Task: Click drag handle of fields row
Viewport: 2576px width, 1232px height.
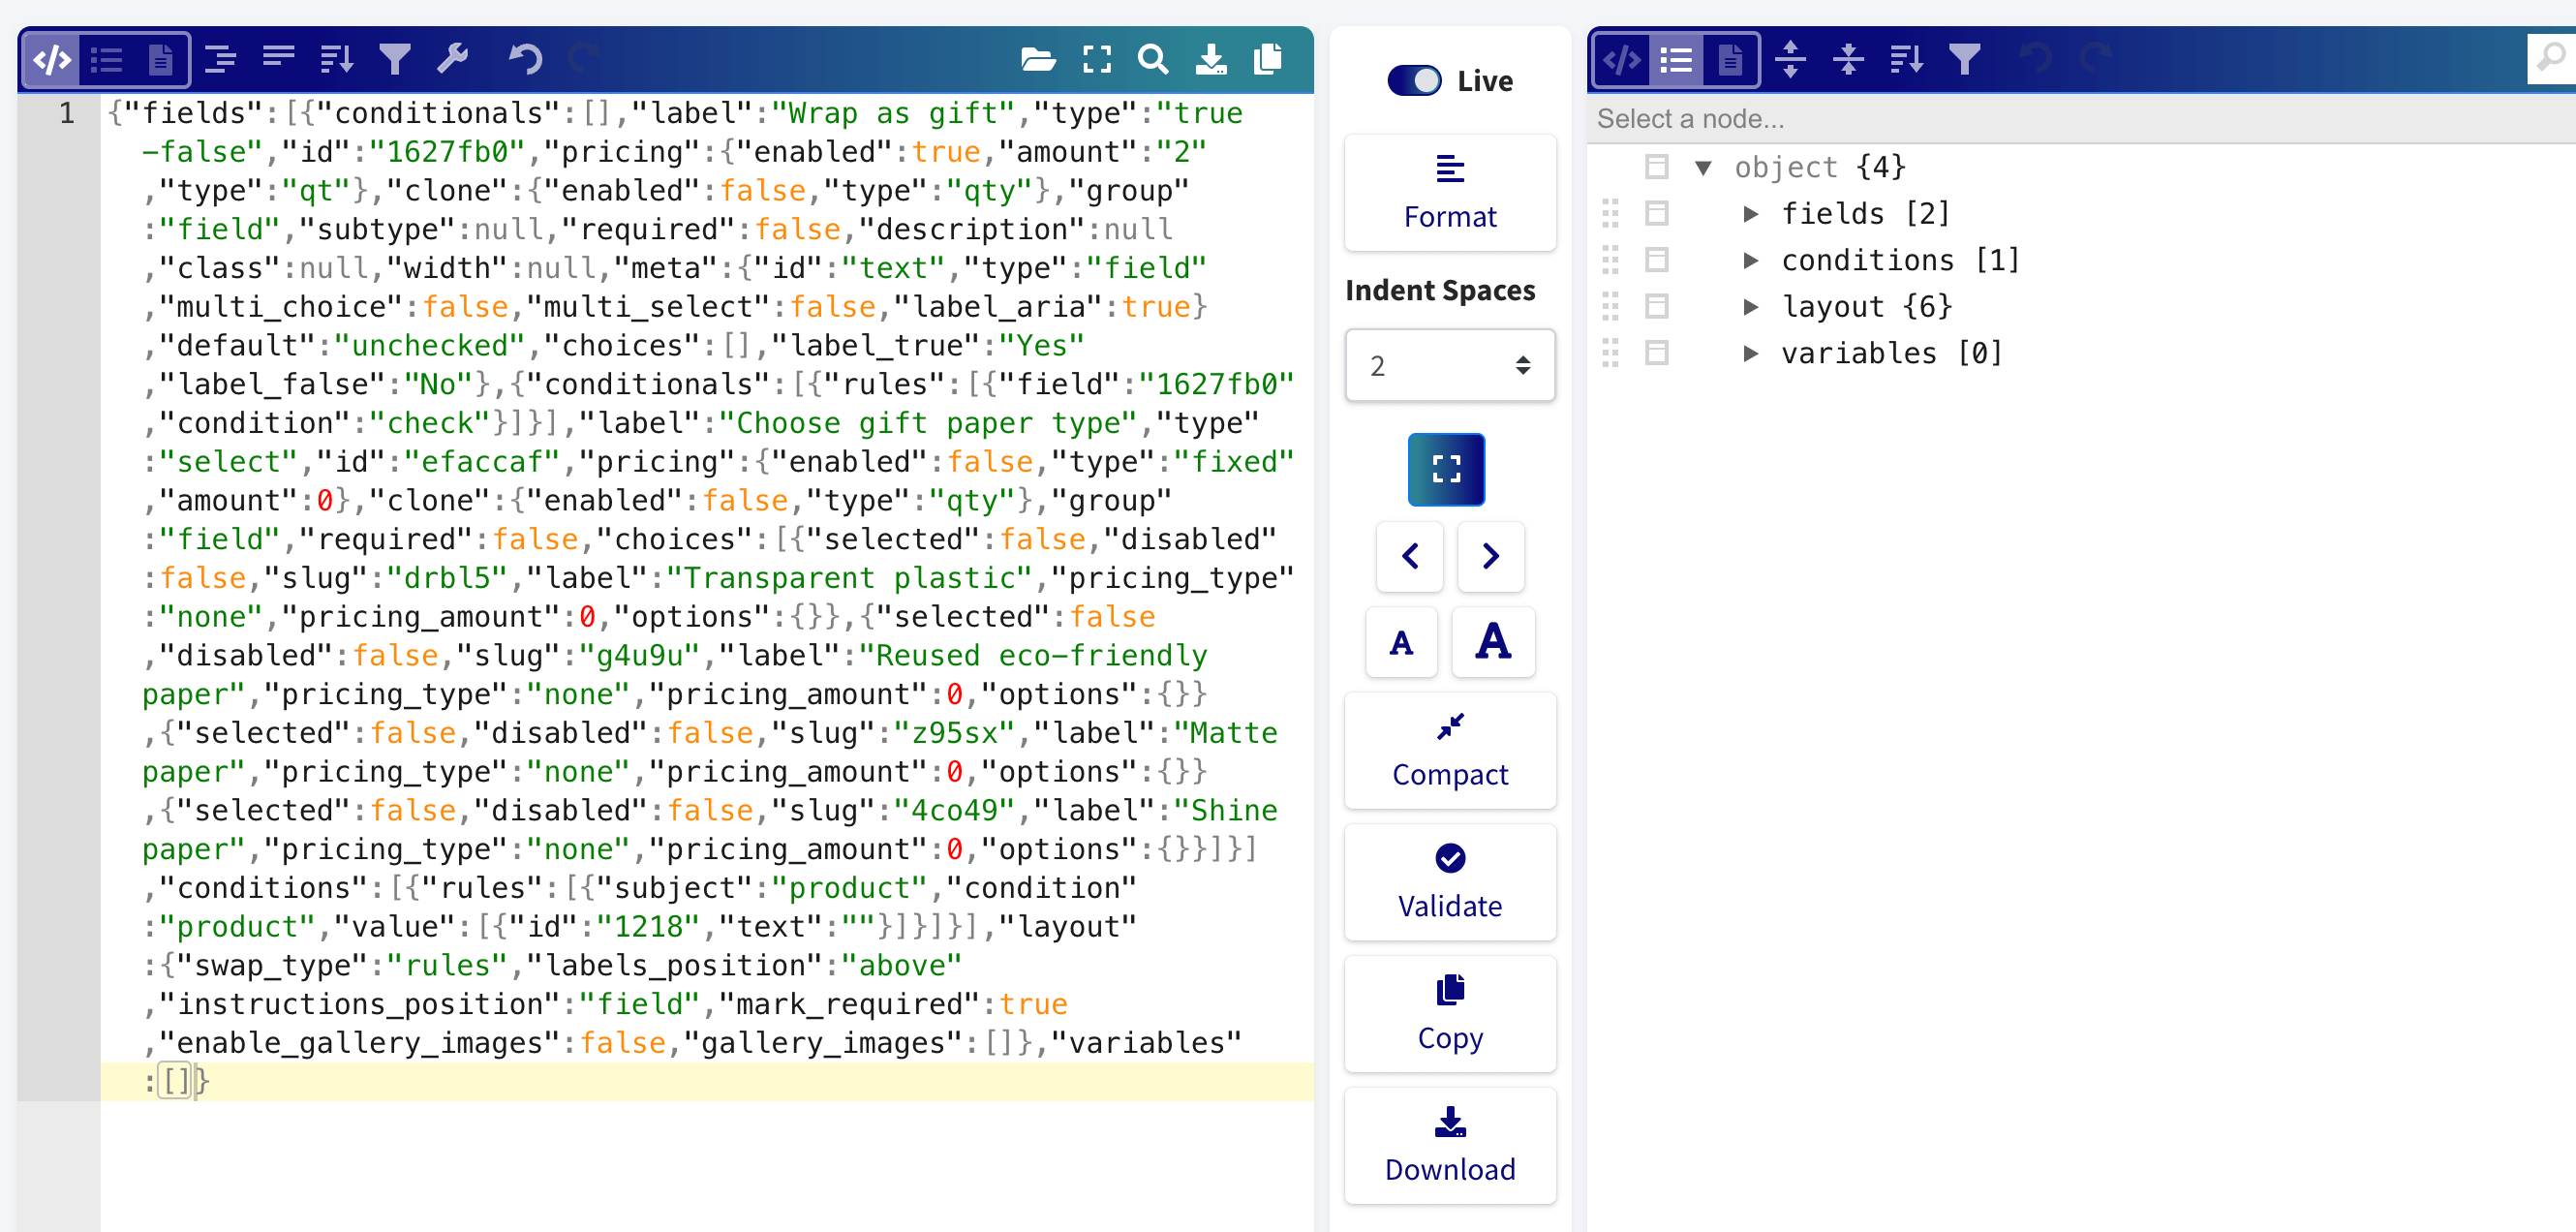Action: 1610,214
